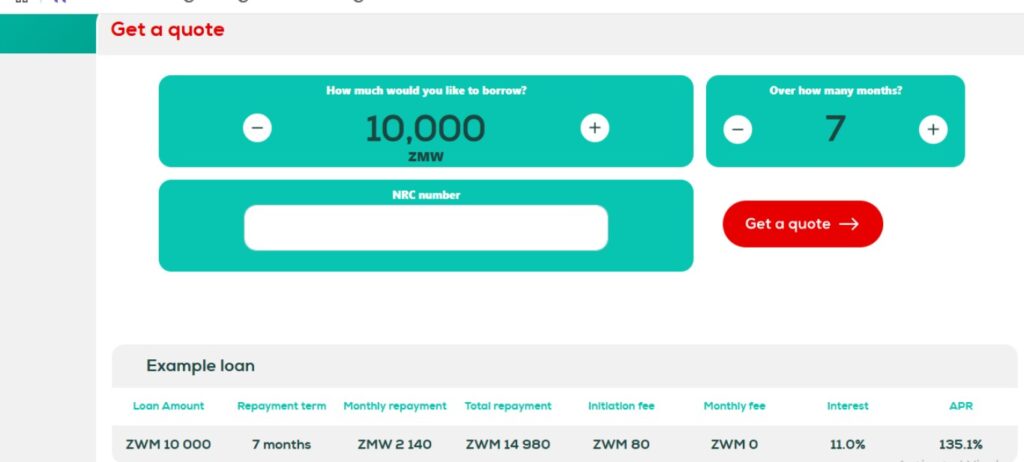
Task: Click the How much would you like to borrow label
Action: (x=426, y=91)
